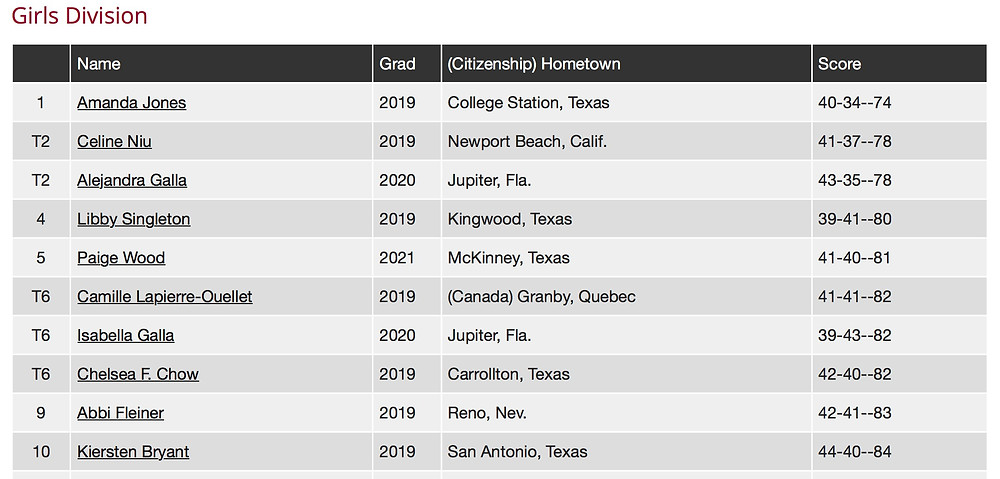Viewport: 1000px width, 479px height.
Task: Open Amanda Jones player profile link
Action: [x=131, y=103]
